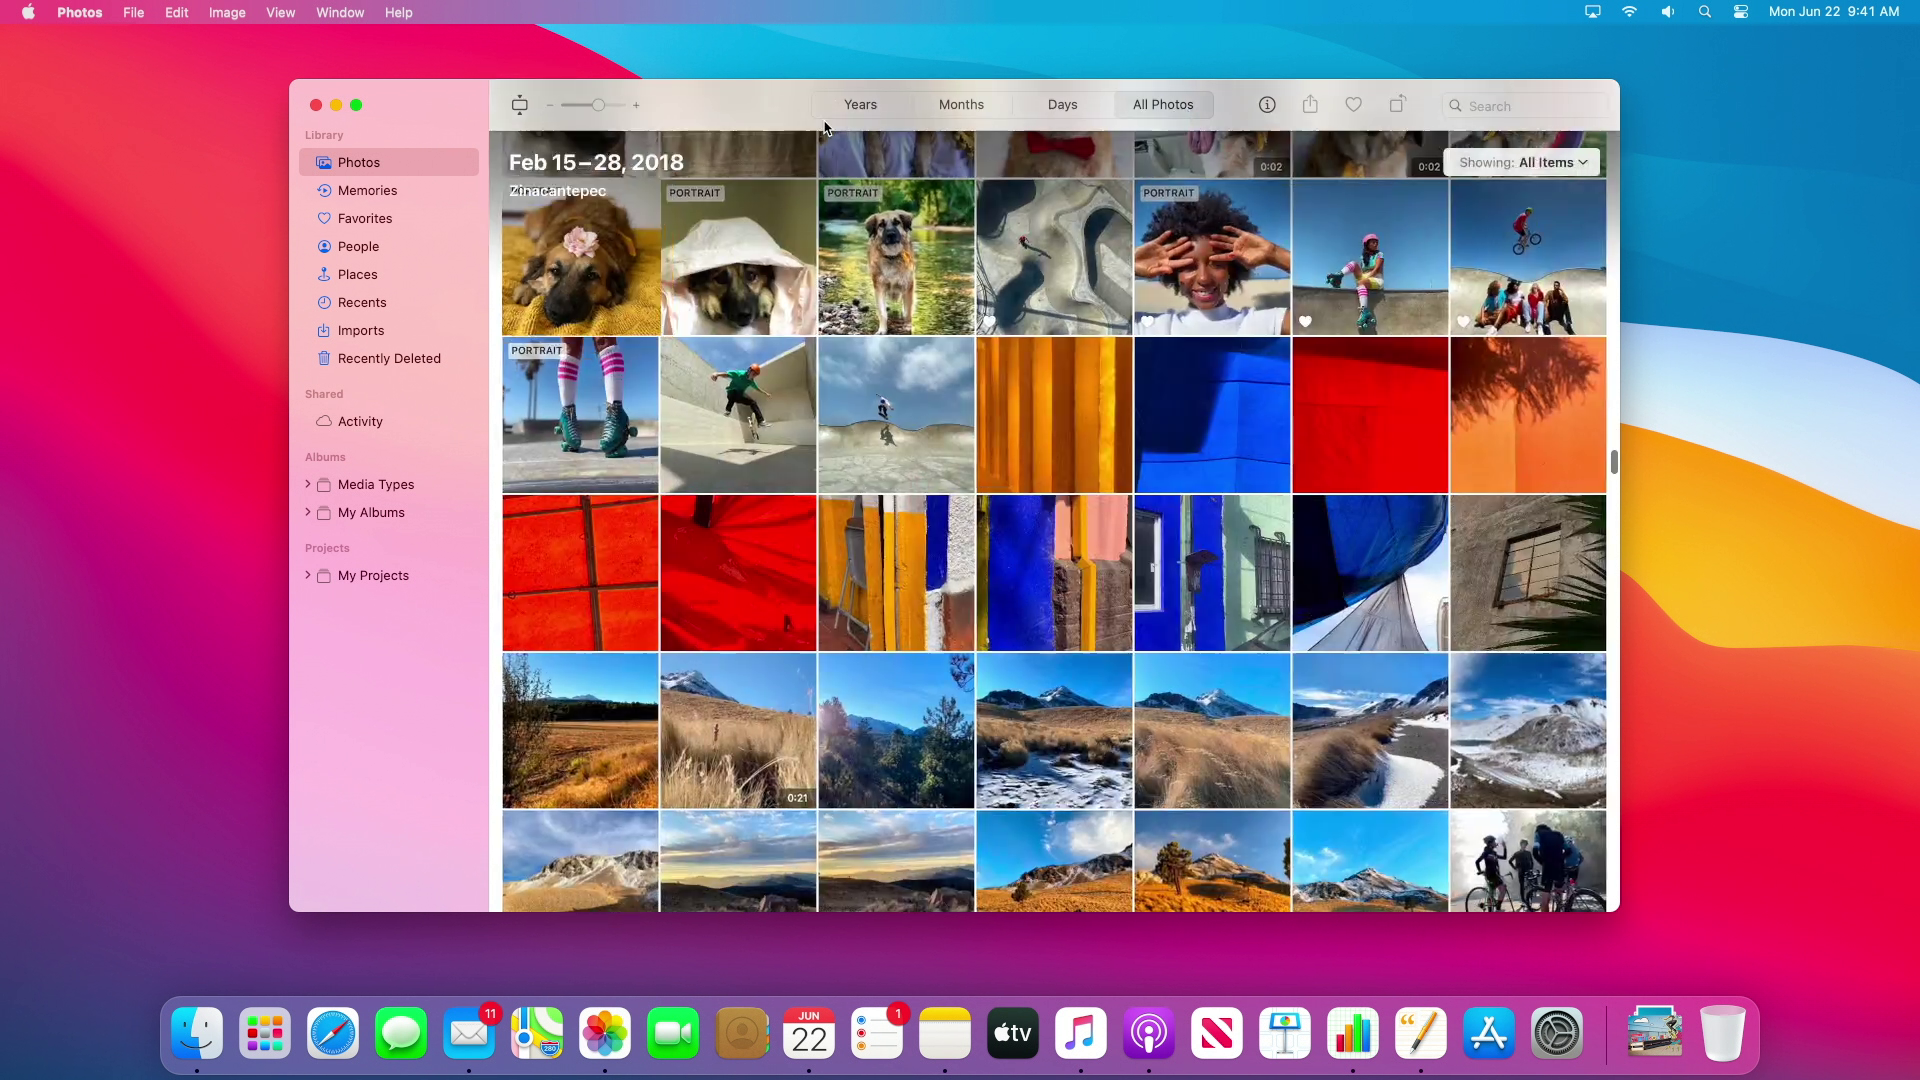The width and height of the screenshot is (1920, 1080).
Task: Open the Window menu
Action: tap(340, 12)
